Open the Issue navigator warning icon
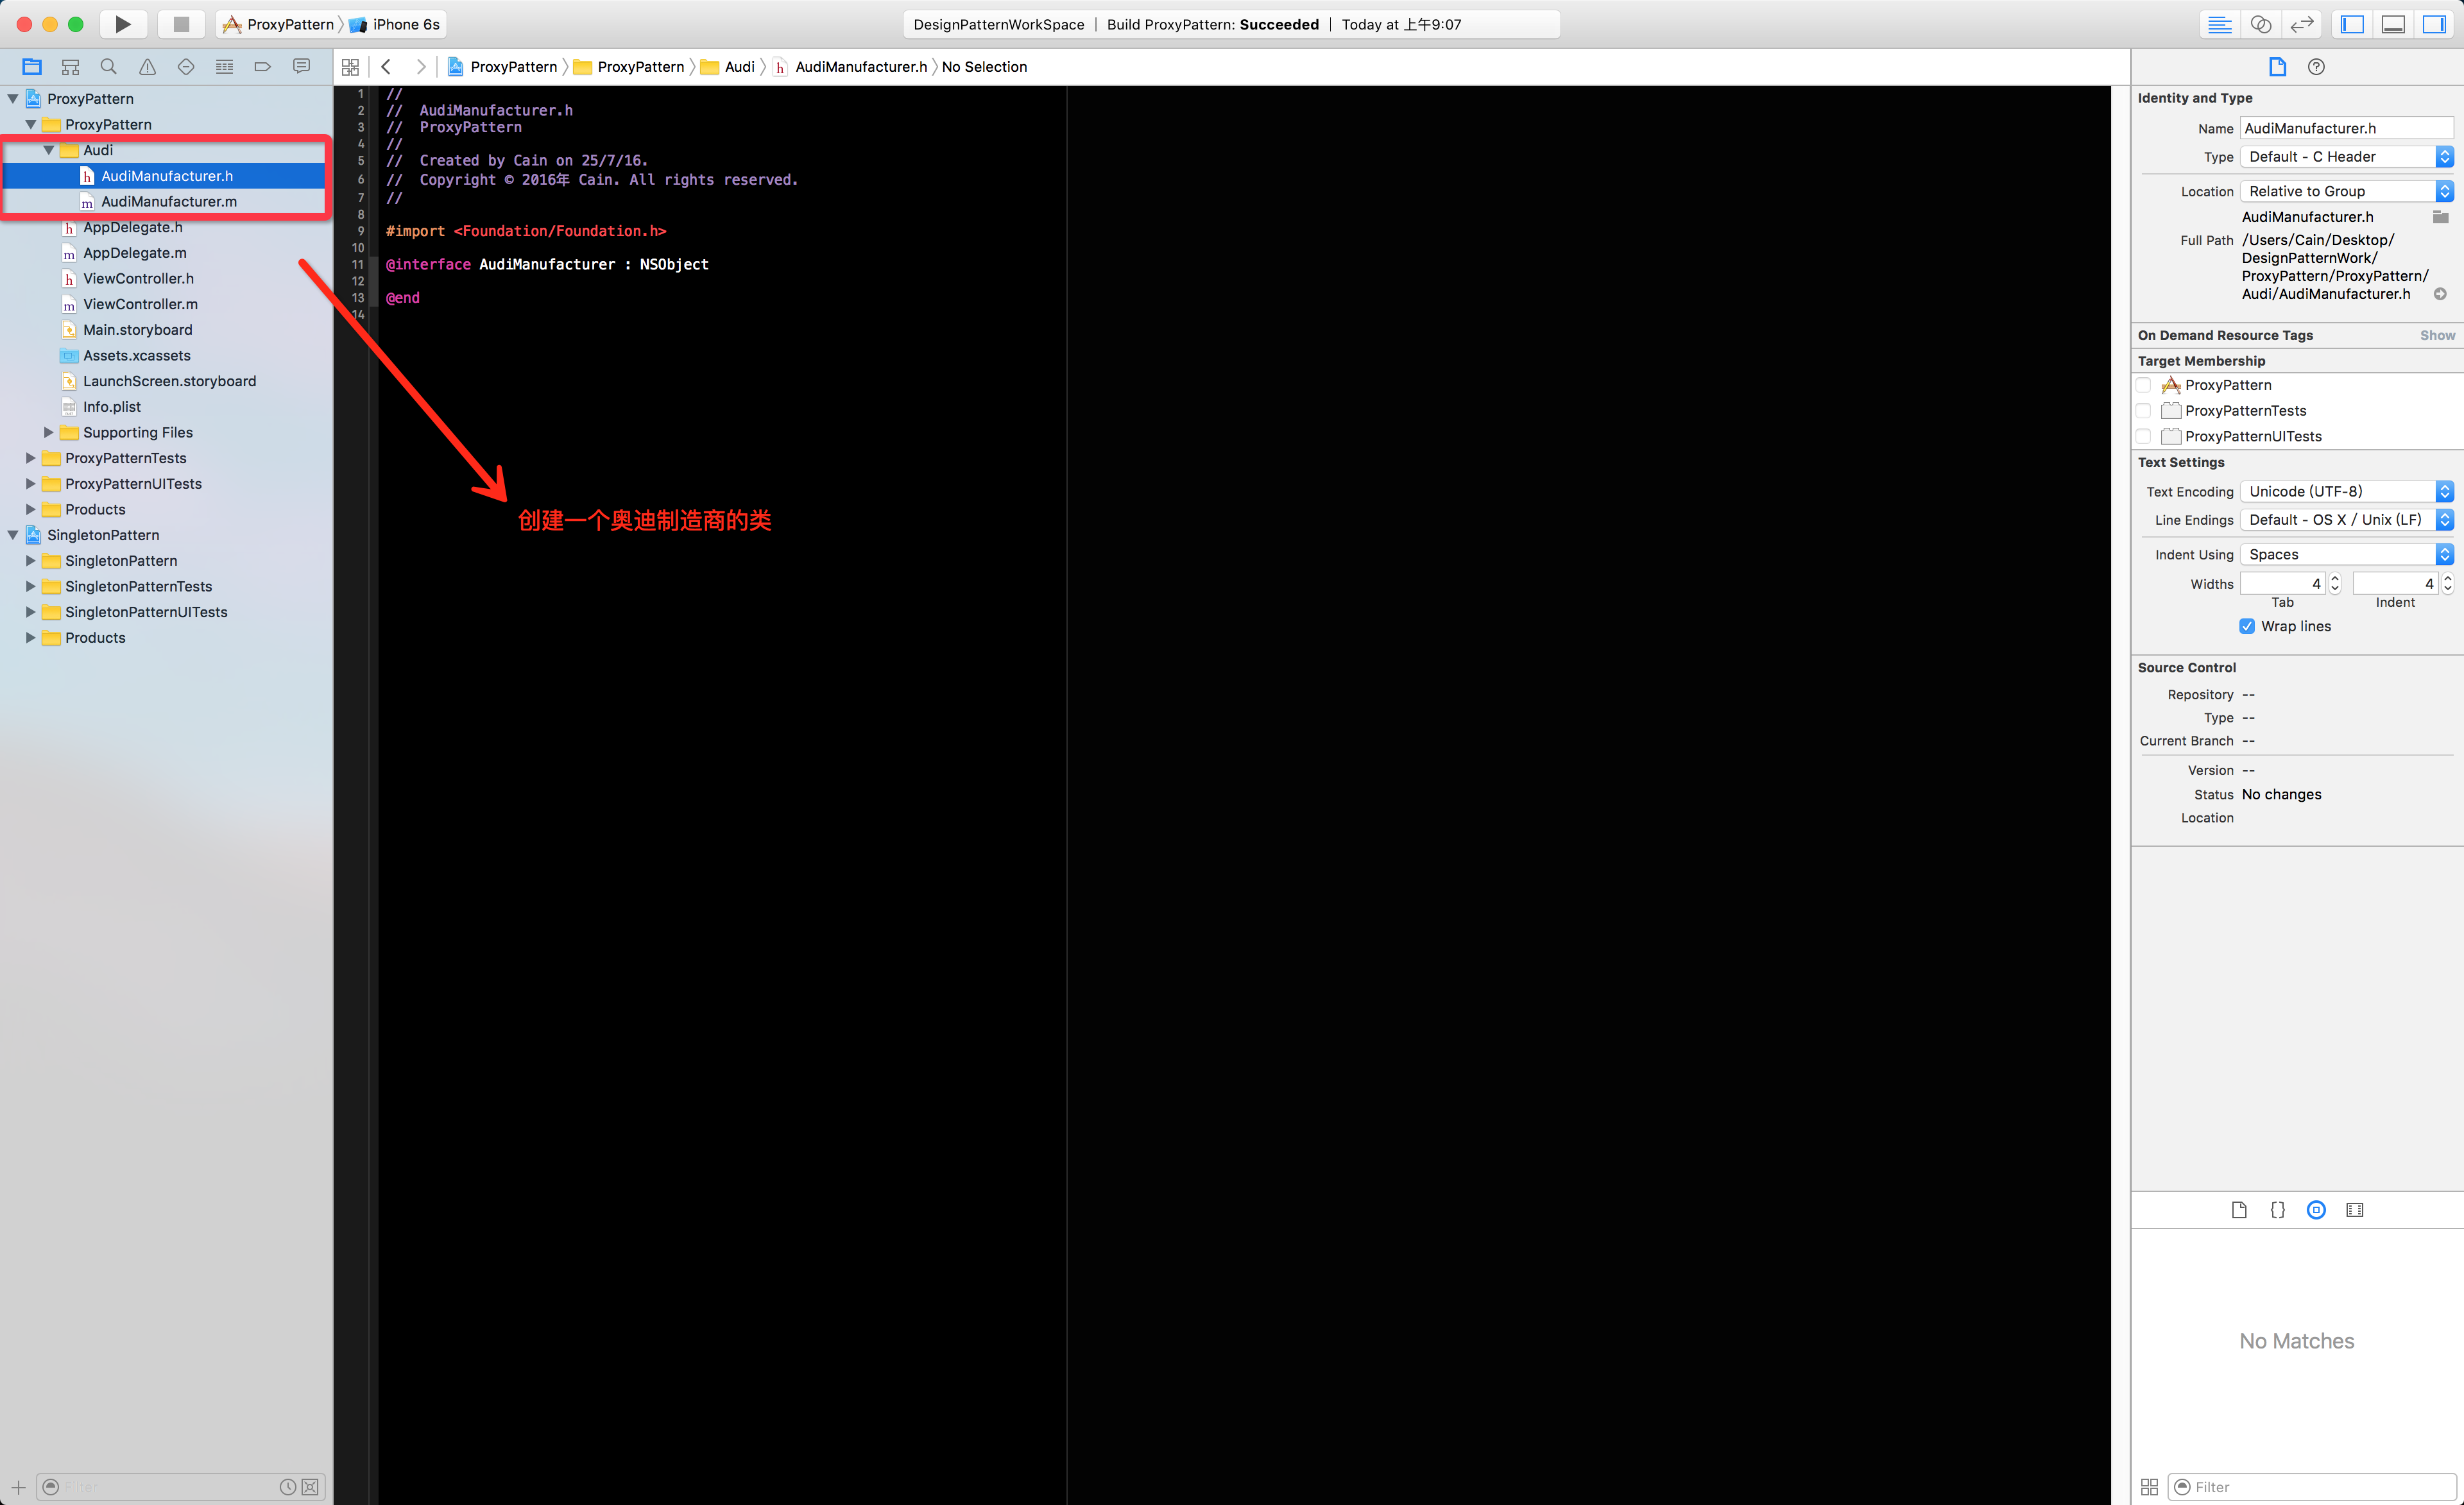 tap(147, 67)
